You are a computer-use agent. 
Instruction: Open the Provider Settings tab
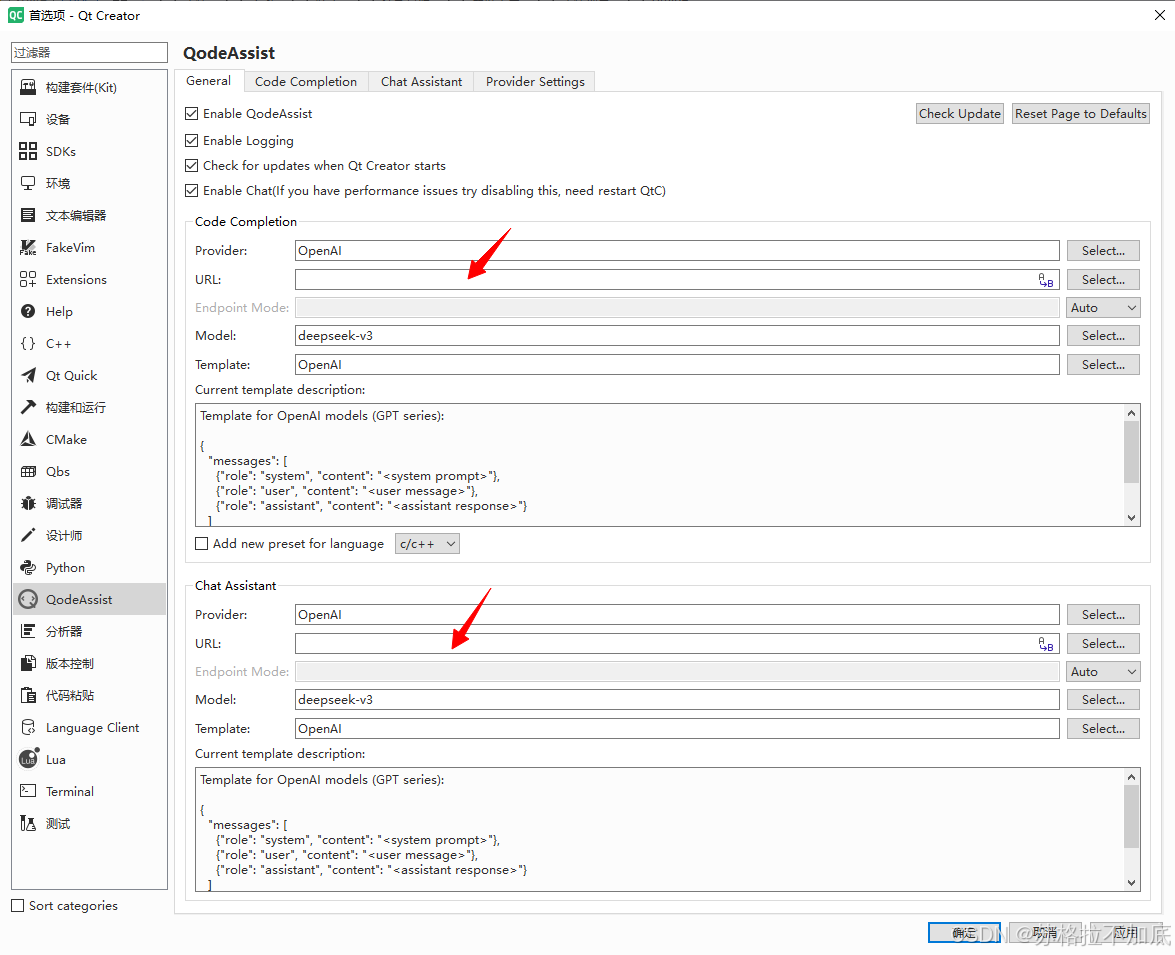pos(535,82)
